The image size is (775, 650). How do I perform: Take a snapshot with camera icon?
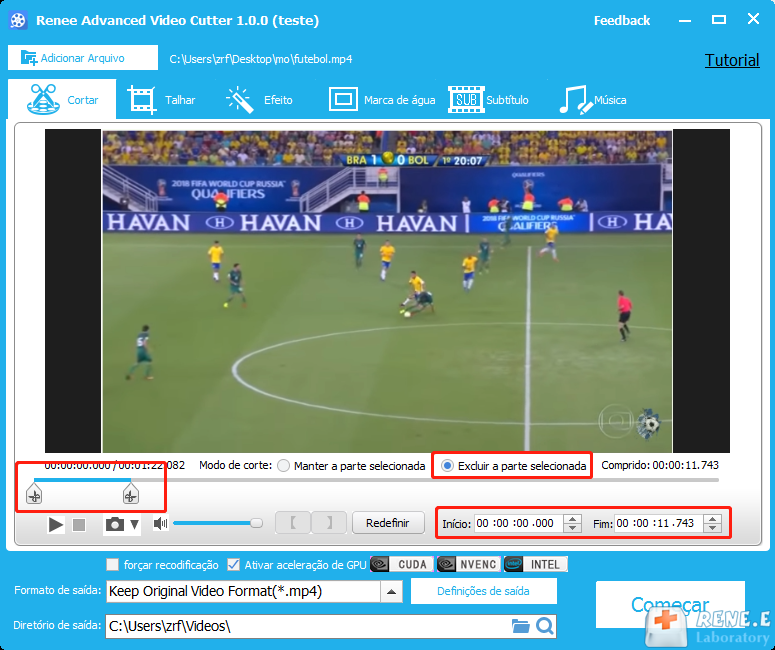(115, 524)
